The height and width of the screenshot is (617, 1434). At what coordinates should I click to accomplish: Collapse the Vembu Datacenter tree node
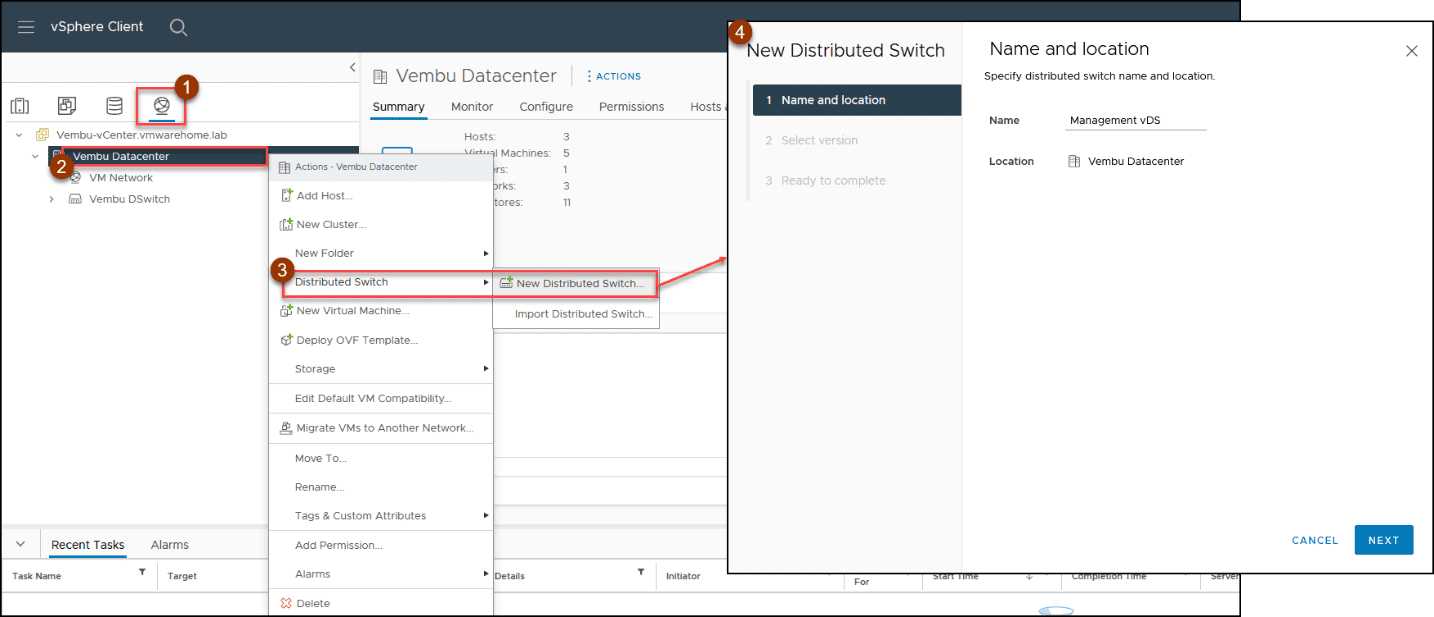[x=36, y=156]
